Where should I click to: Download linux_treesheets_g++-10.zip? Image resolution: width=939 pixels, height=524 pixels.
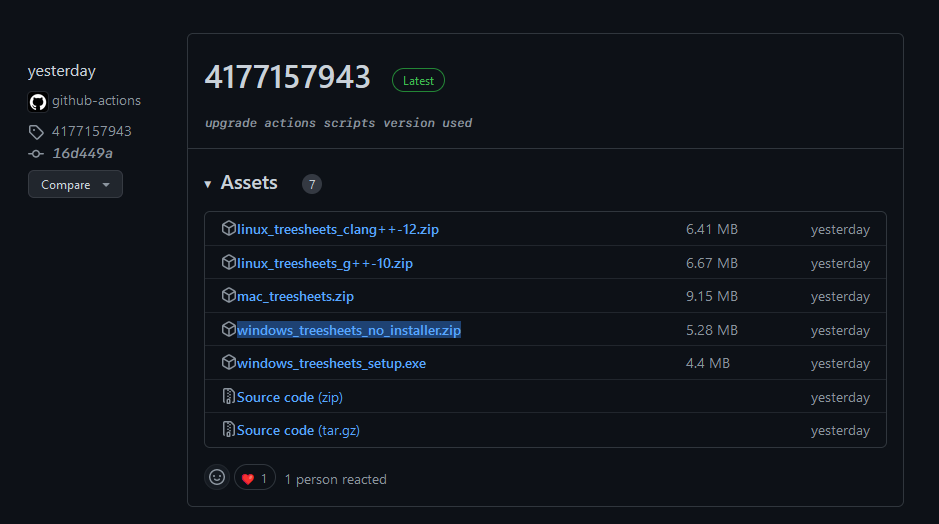pos(325,263)
